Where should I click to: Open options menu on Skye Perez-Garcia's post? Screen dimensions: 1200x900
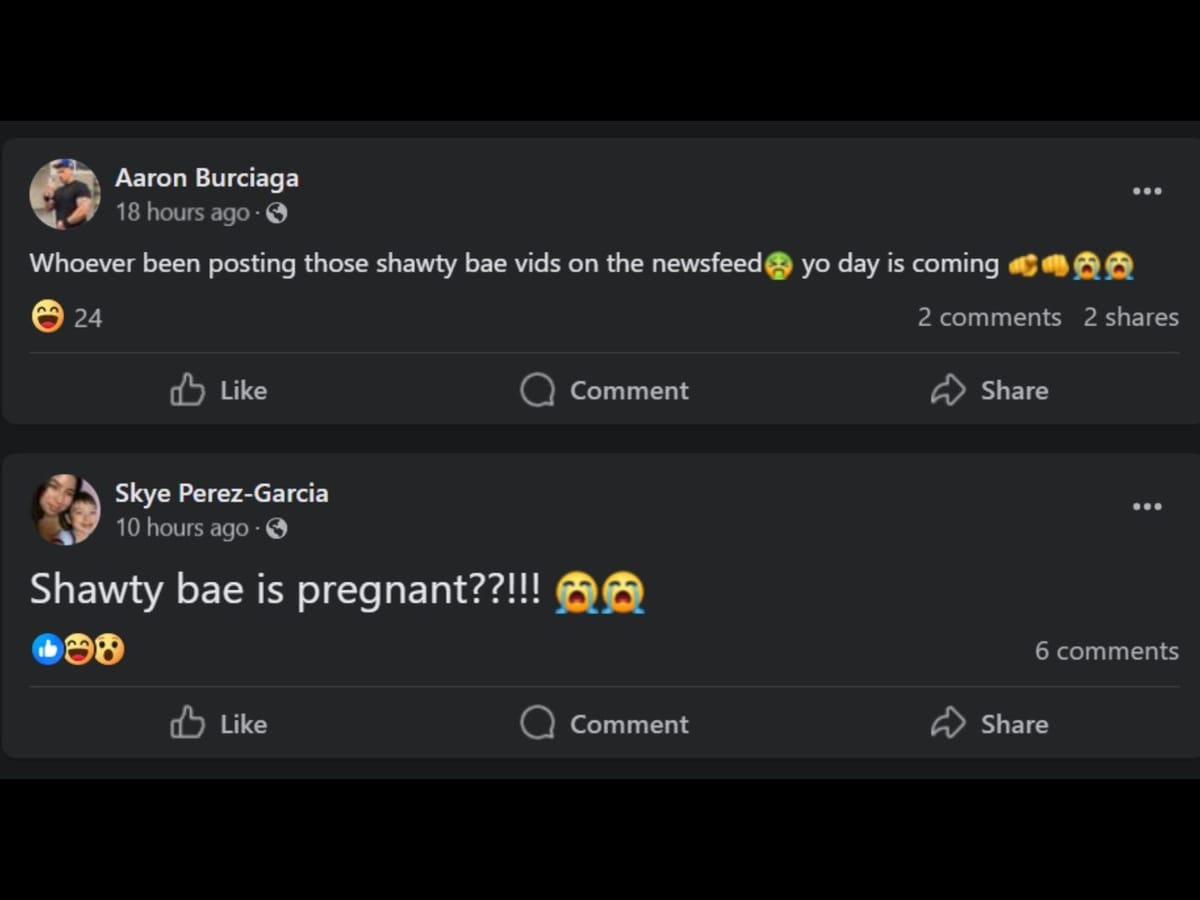click(x=1147, y=506)
